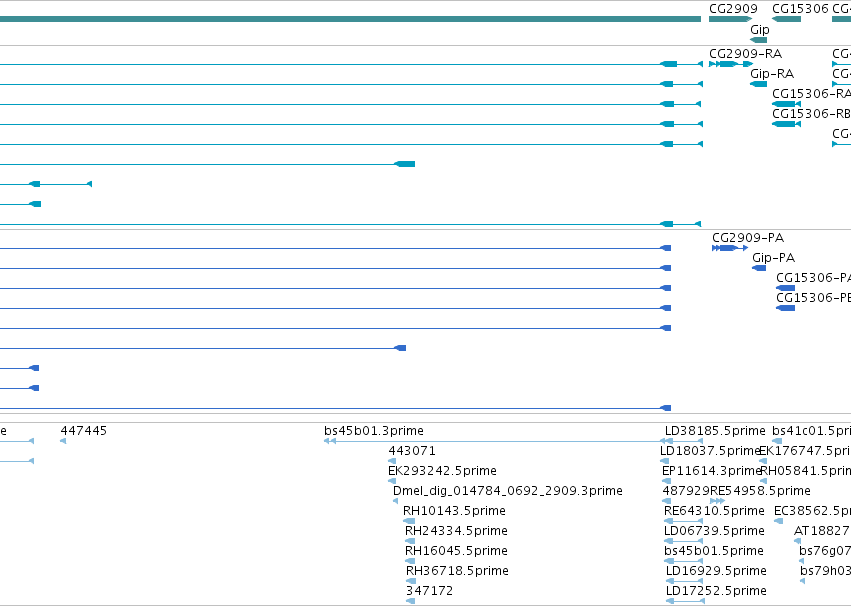851x606 pixels.
Task: Select transcript CG2909-RA label
Action: pyautogui.click(x=745, y=54)
